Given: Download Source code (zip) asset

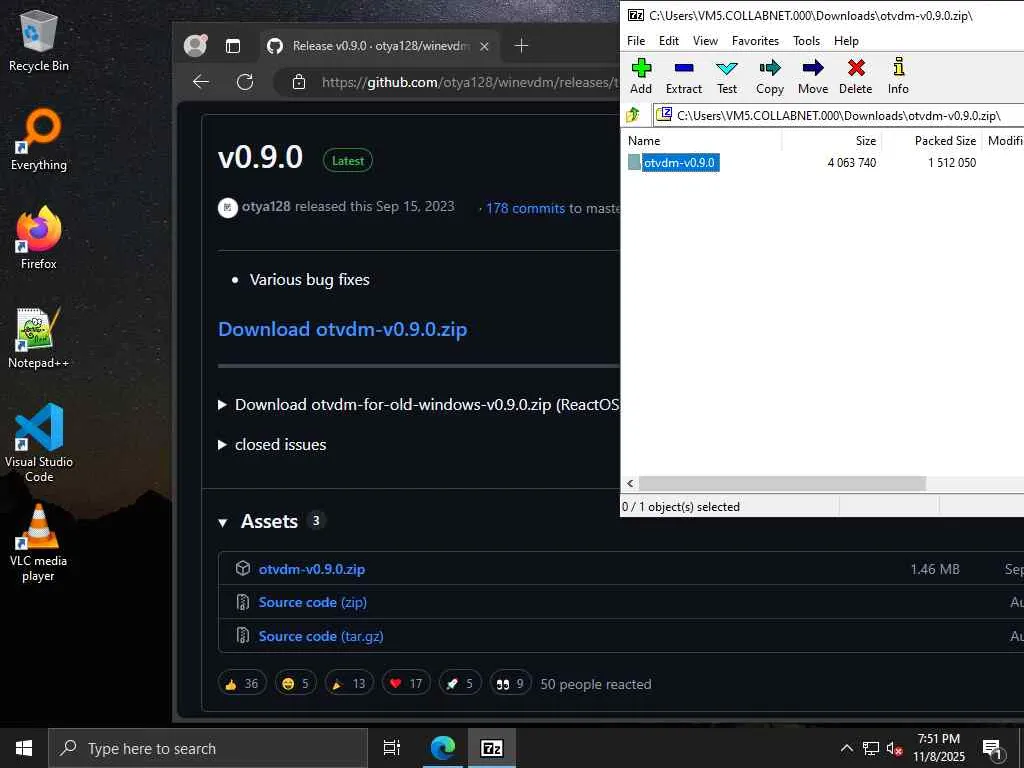Looking at the screenshot, I should [x=312, y=602].
